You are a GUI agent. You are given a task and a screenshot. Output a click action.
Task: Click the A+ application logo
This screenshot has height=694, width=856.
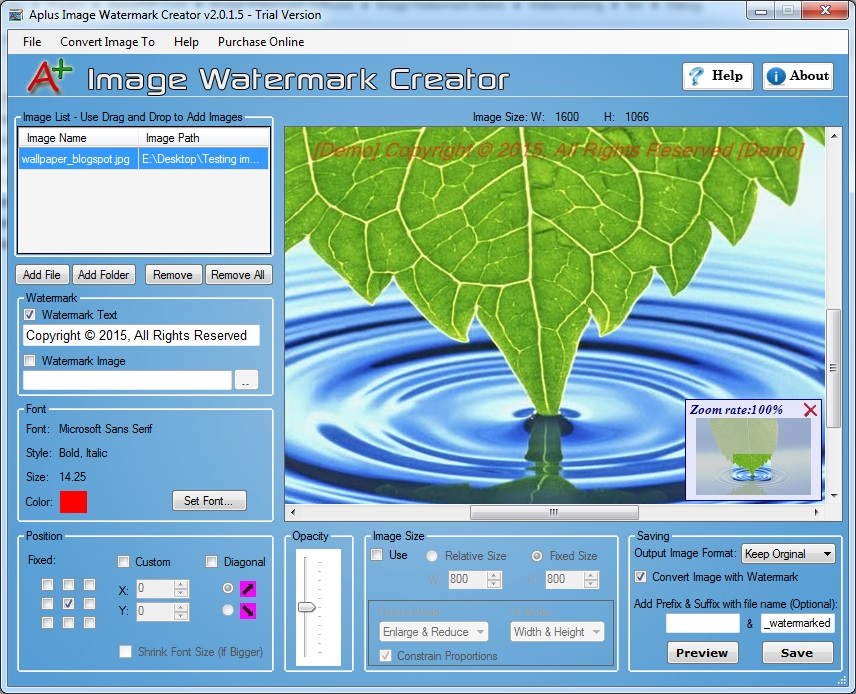tap(50, 76)
